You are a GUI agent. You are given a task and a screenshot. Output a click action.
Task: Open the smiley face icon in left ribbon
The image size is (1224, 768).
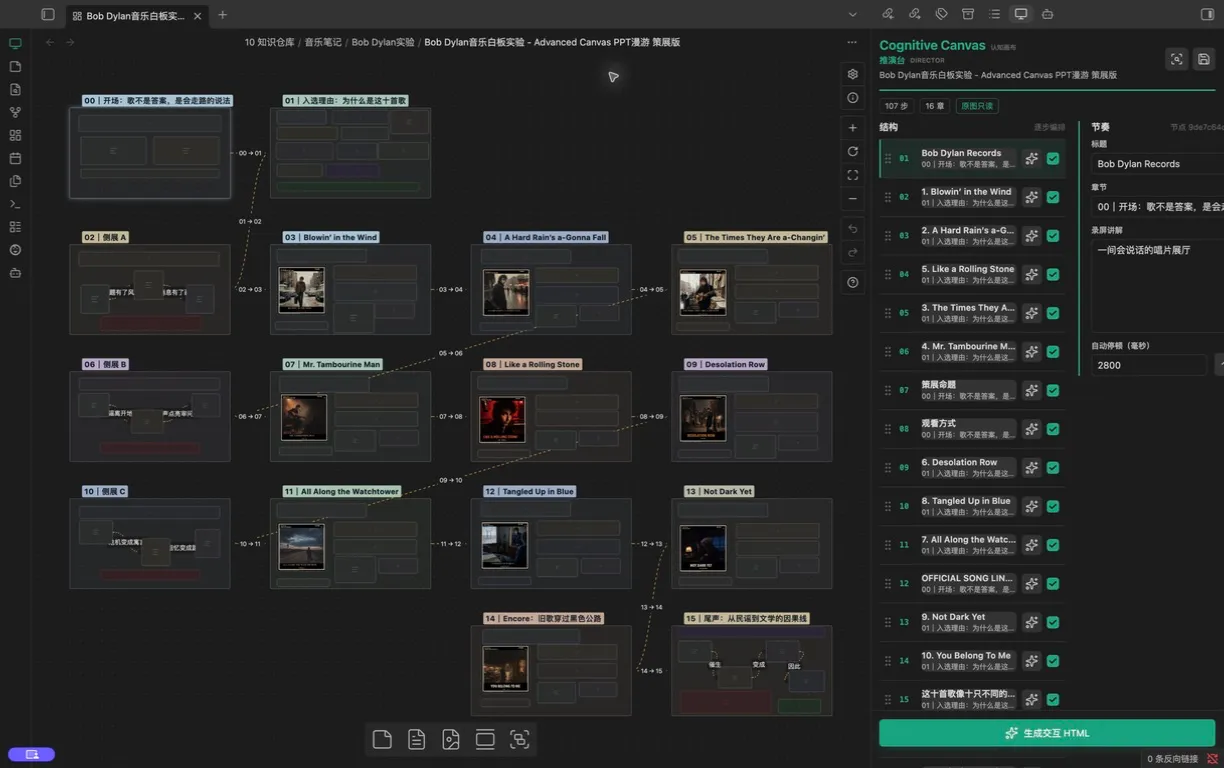(x=15, y=250)
